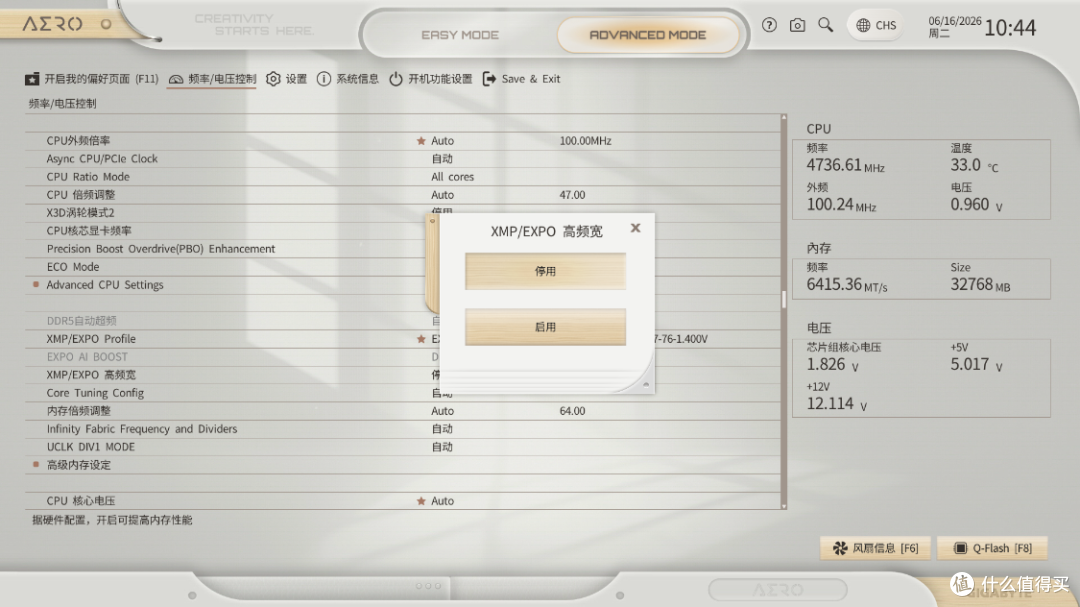Open 风扇信息 [F6] fan info
The height and width of the screenshot is (607, 1080).
(x=875, y=548)
